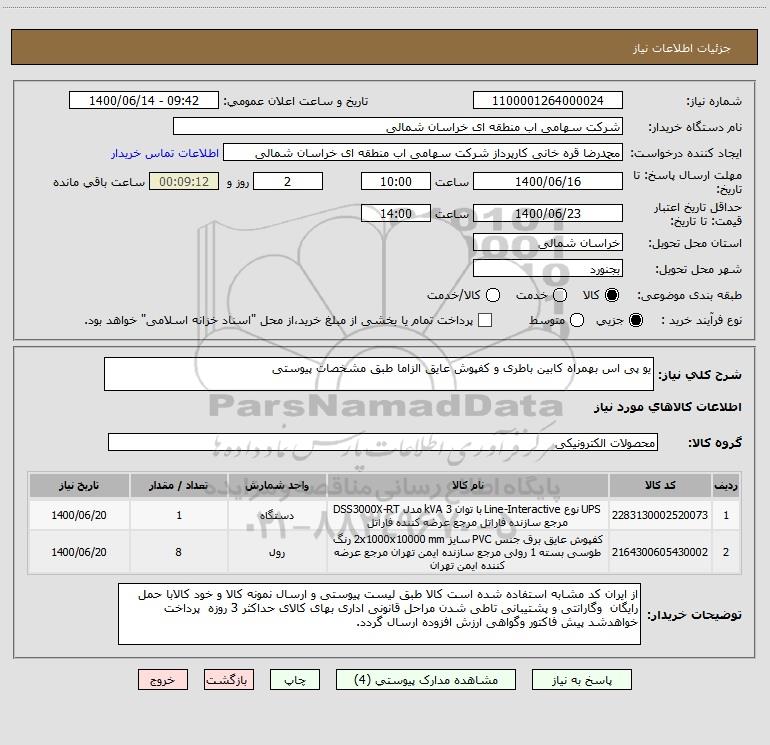This screenshot has height=745, width=770.
Task: Click product code 2164300605430002
Action: pos(660,552)
